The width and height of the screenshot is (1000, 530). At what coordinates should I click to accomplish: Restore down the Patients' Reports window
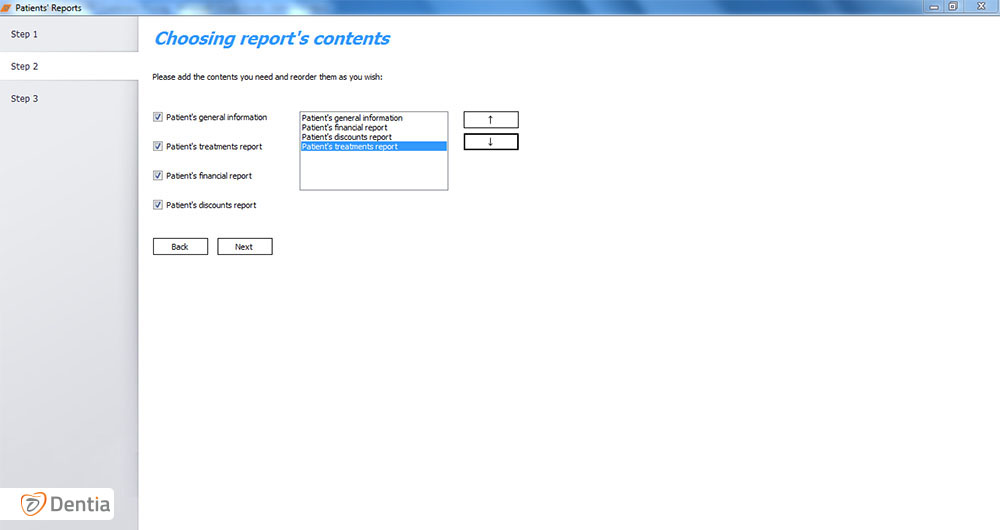tap(953, 7)
